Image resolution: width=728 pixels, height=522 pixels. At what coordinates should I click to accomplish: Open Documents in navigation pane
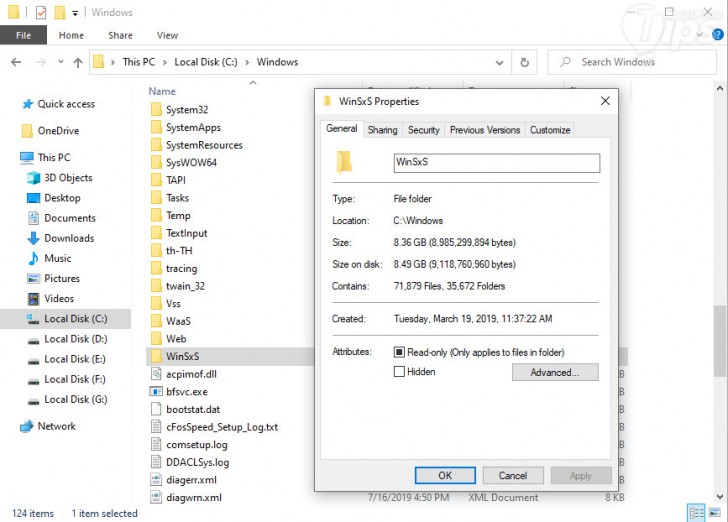(x=61, y=218)
